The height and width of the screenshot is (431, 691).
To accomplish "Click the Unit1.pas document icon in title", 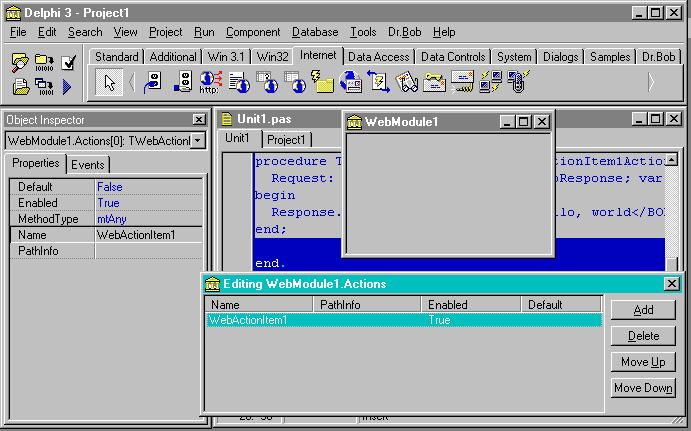I will click(226, 119).
